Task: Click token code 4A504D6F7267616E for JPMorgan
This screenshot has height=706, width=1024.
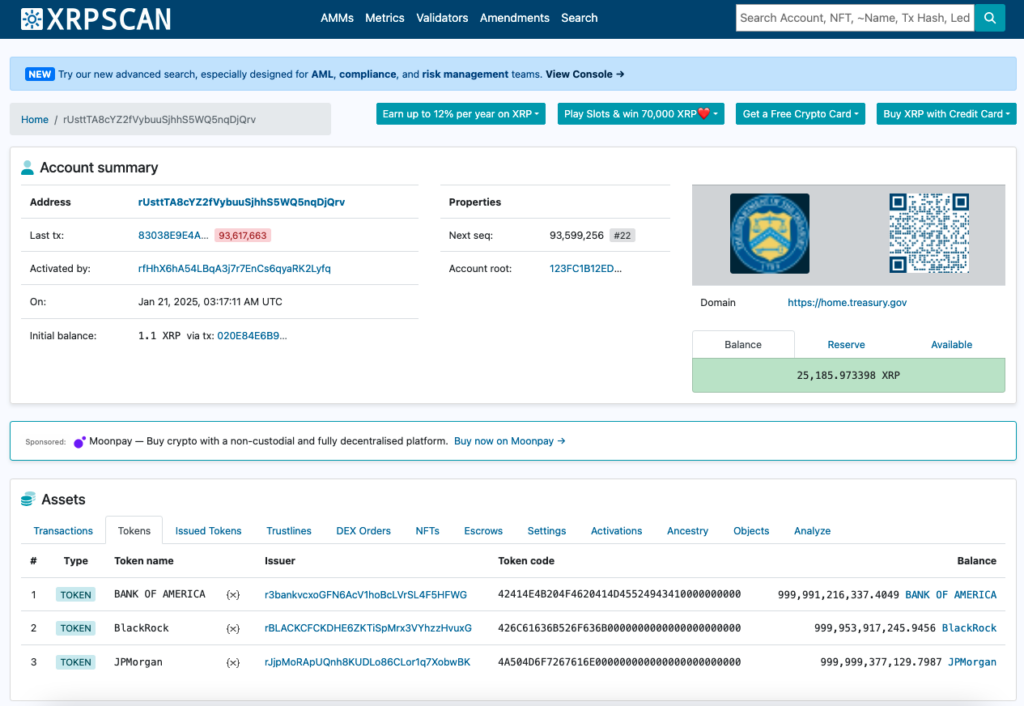Action: [x=619, y=662]
